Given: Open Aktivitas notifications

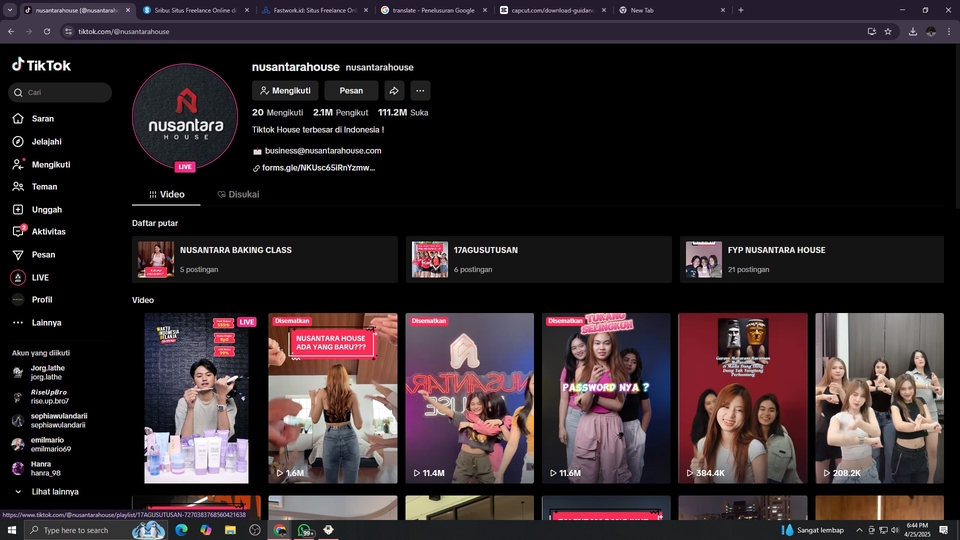Looking at the screenshot, I should pos(39,231).
